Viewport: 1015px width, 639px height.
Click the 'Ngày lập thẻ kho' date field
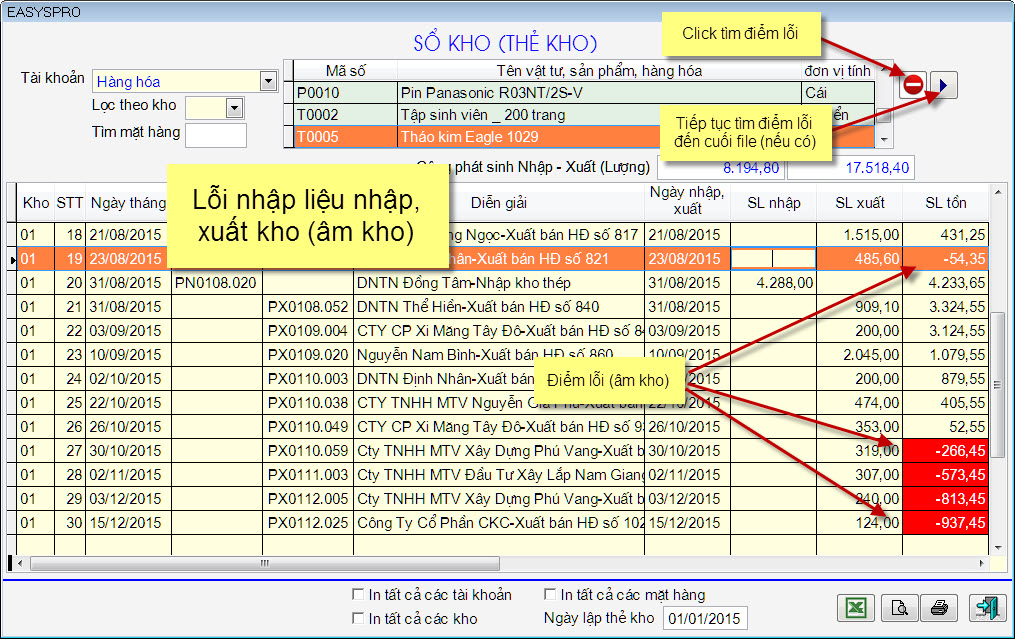tap(705, 619)
